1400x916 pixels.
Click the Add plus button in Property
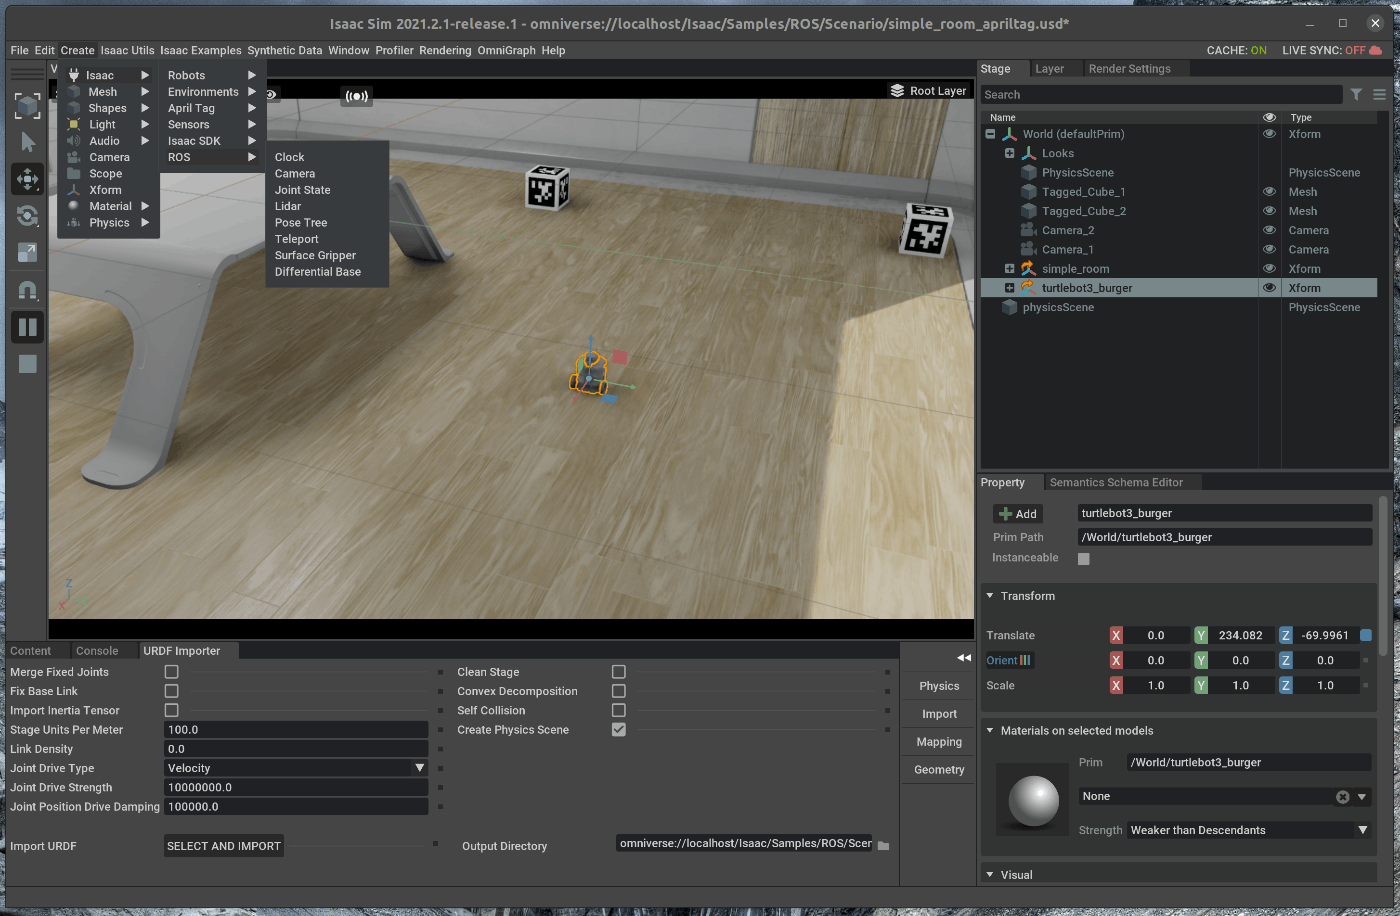pos(1018,514)
